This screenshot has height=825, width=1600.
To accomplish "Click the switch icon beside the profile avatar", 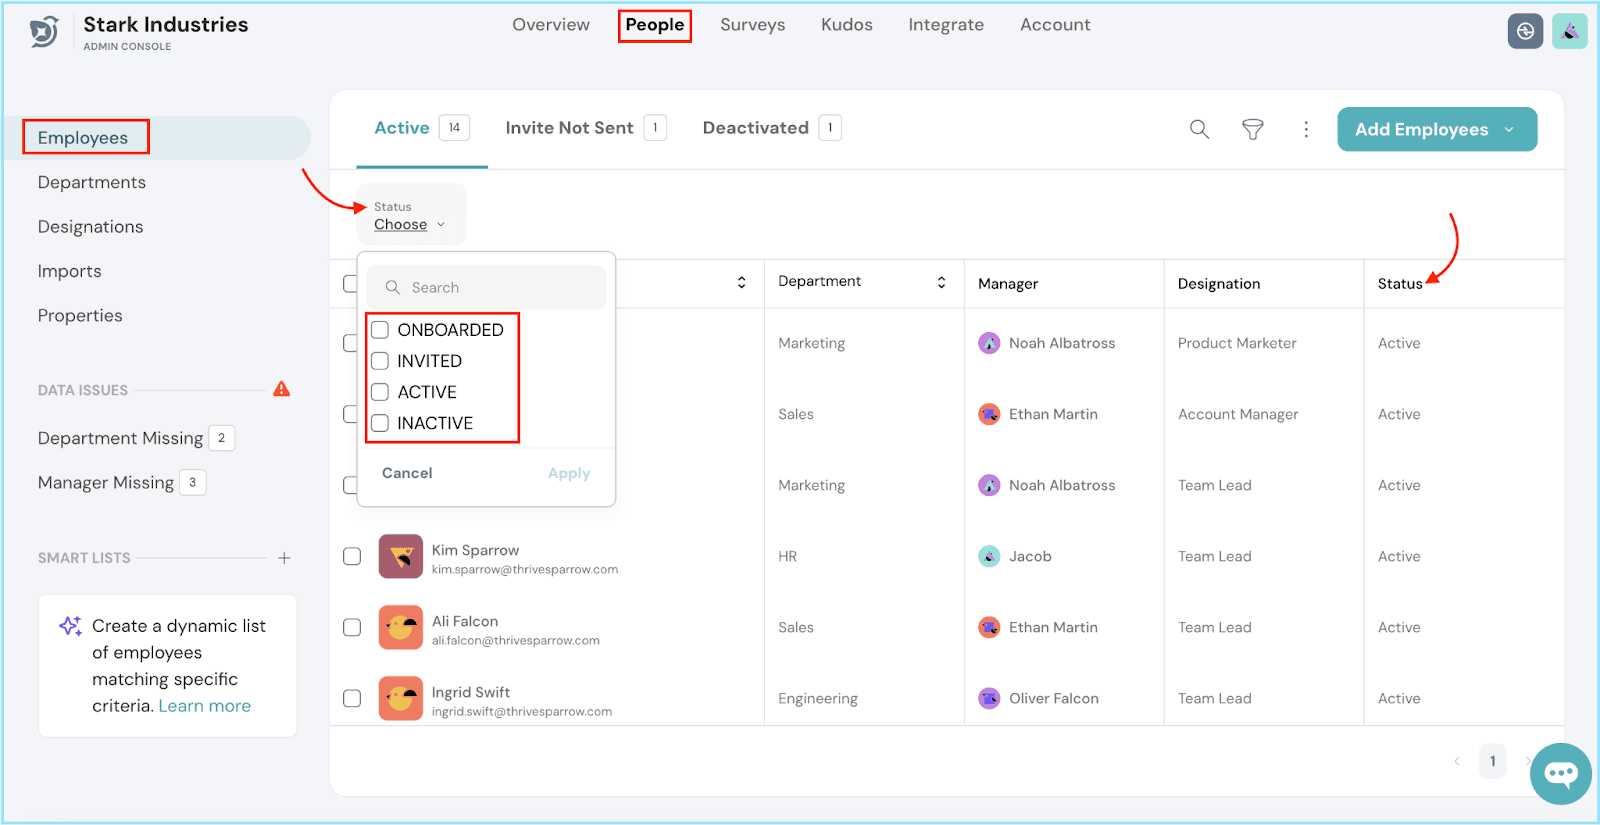I will [1525, 31].
